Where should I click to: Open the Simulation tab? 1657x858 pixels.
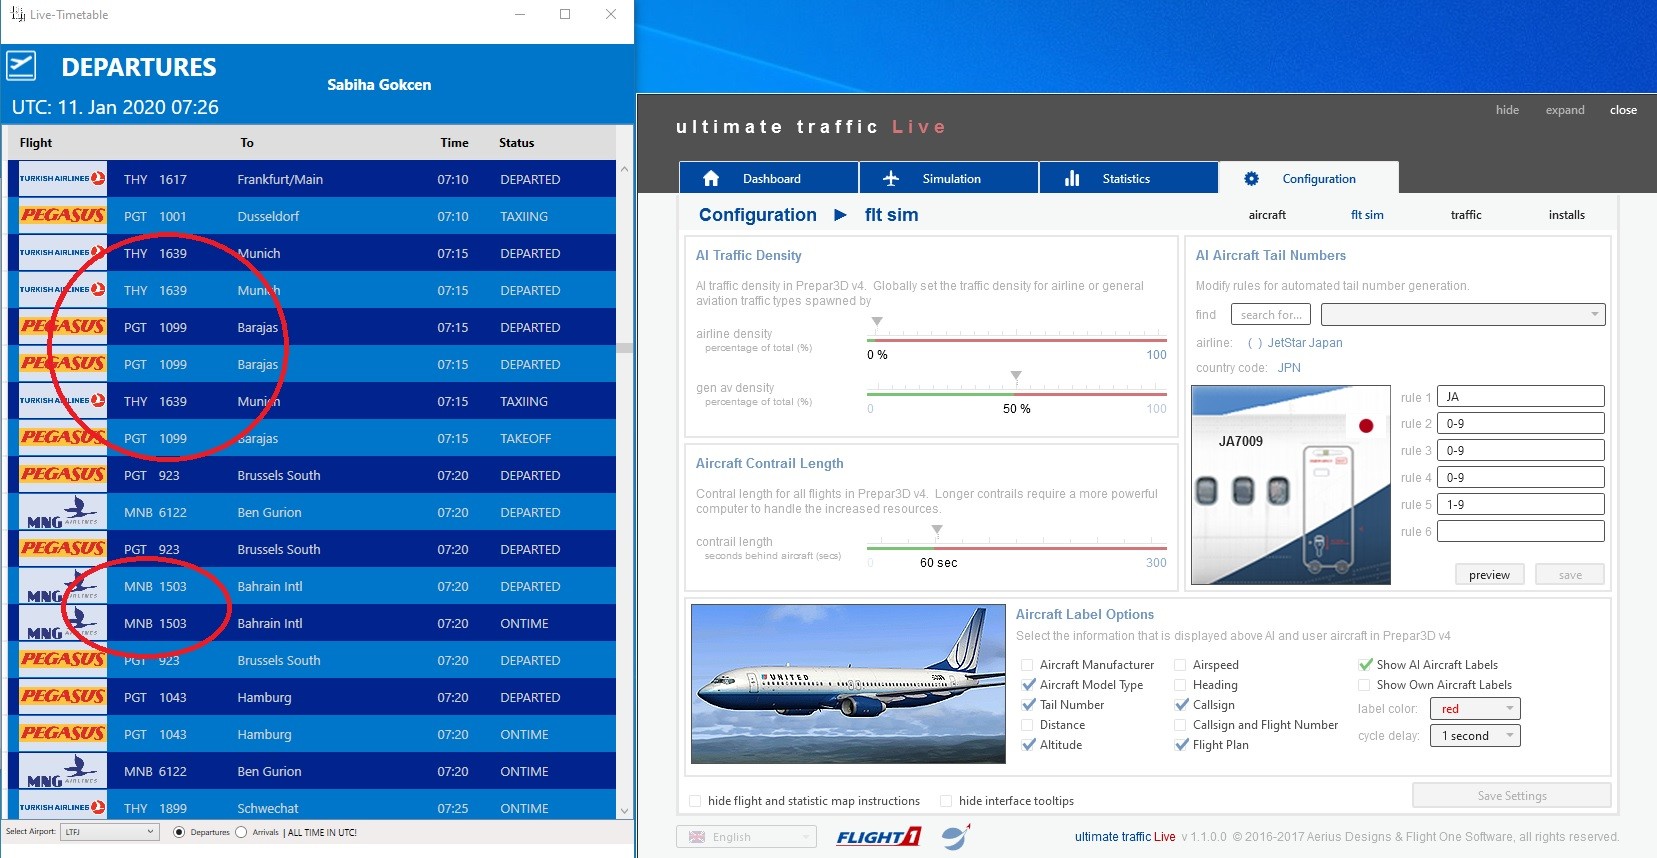pyautogui.click(x=949, y=178)
